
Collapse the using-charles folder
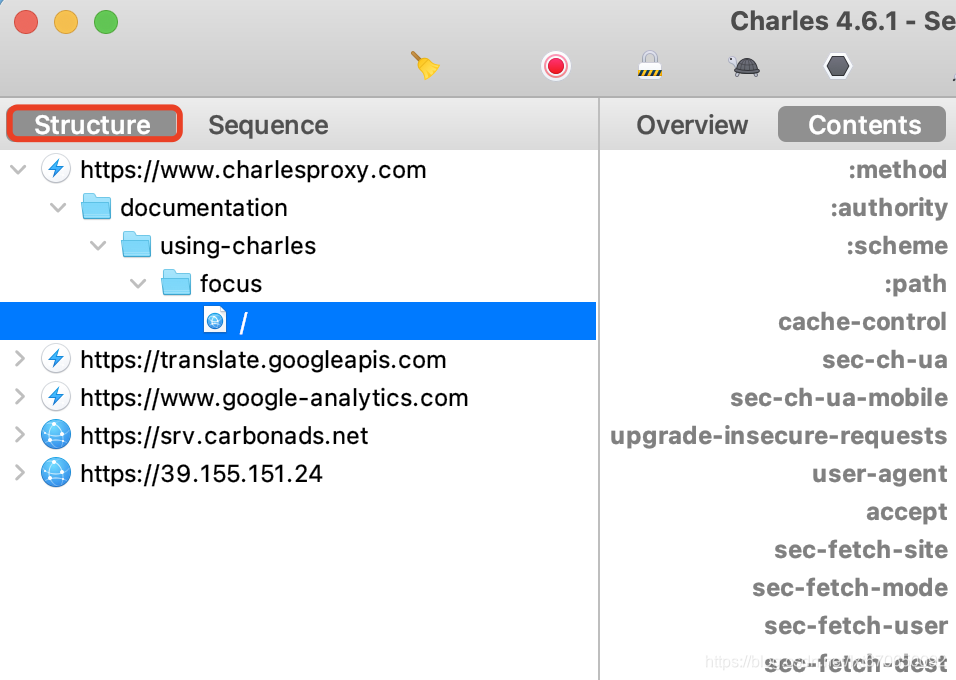coord(98,246)
